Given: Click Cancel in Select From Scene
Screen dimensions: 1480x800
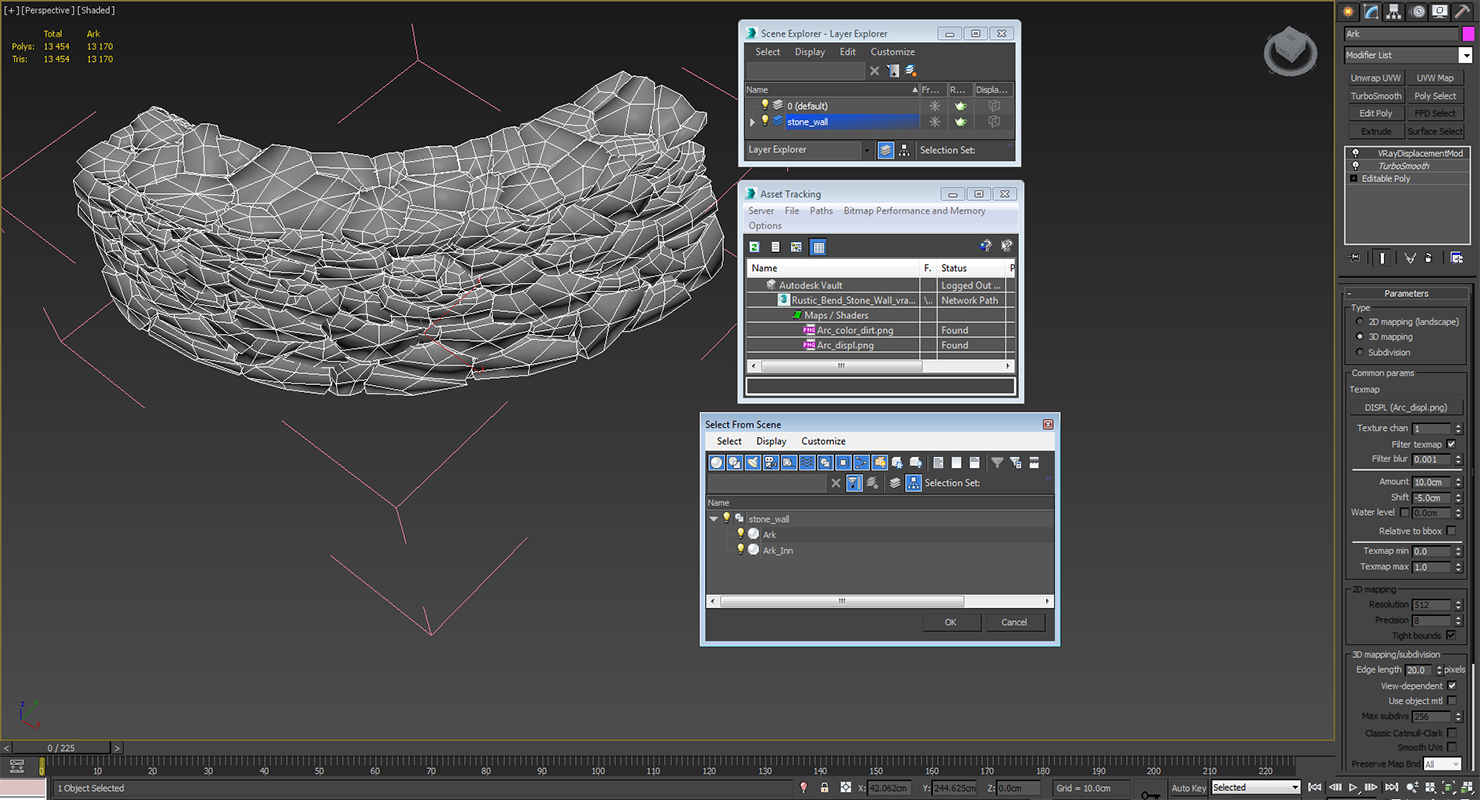Looking at the screenshot, I should (1014, 622).
